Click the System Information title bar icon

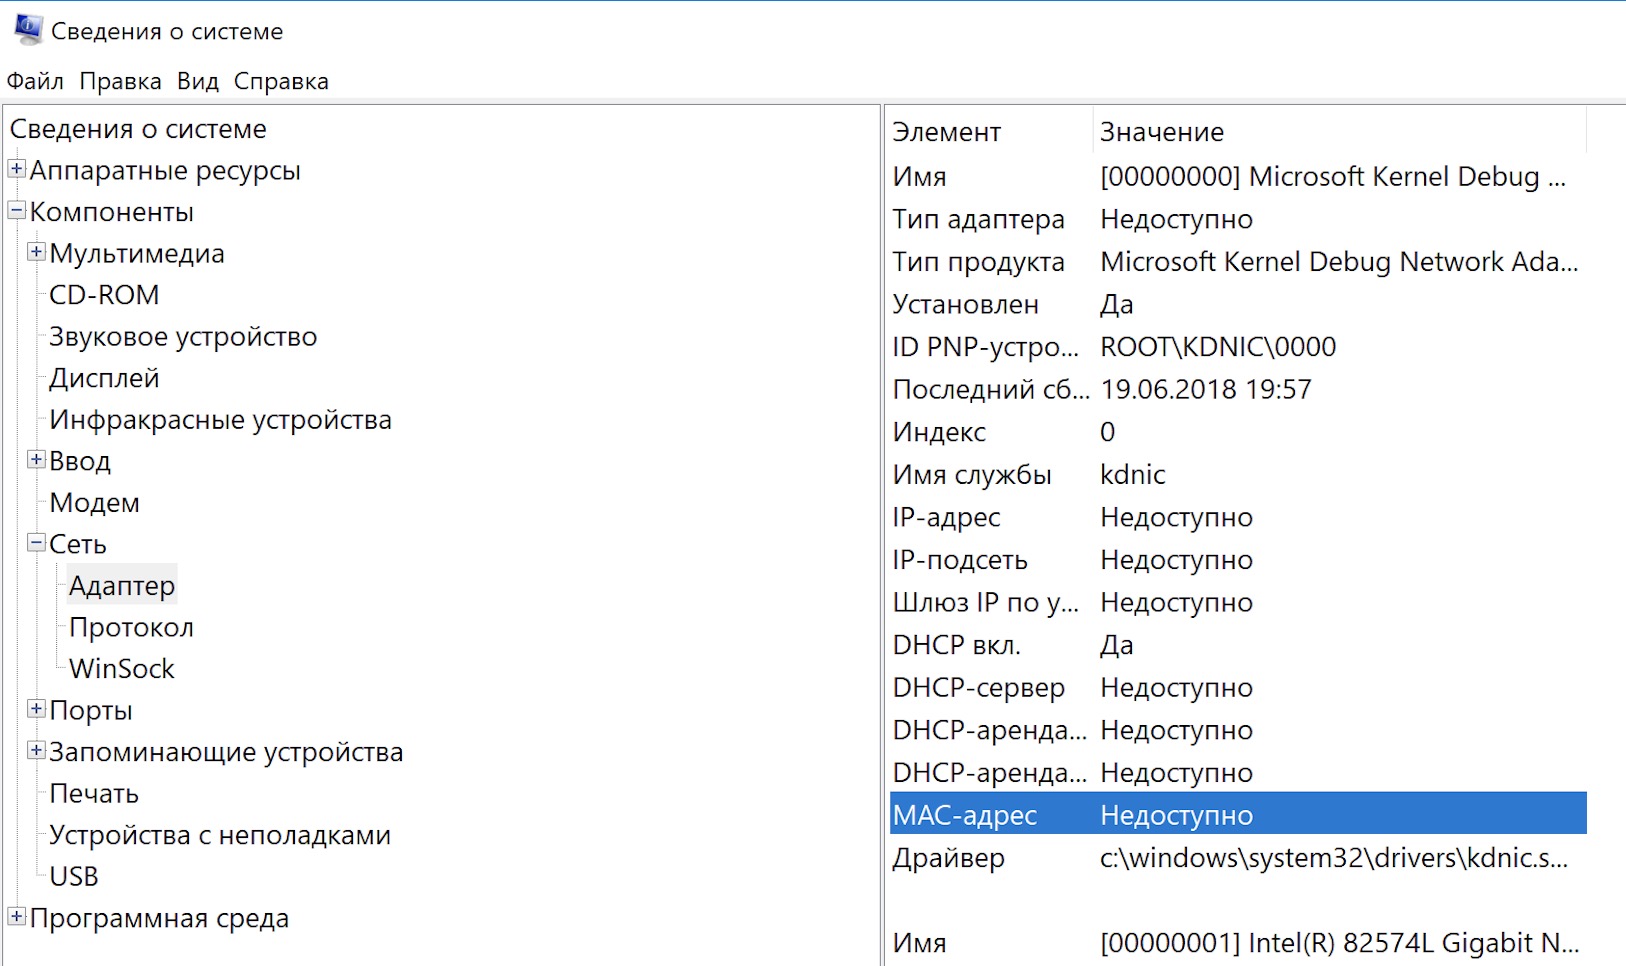[x=27, y=30]
